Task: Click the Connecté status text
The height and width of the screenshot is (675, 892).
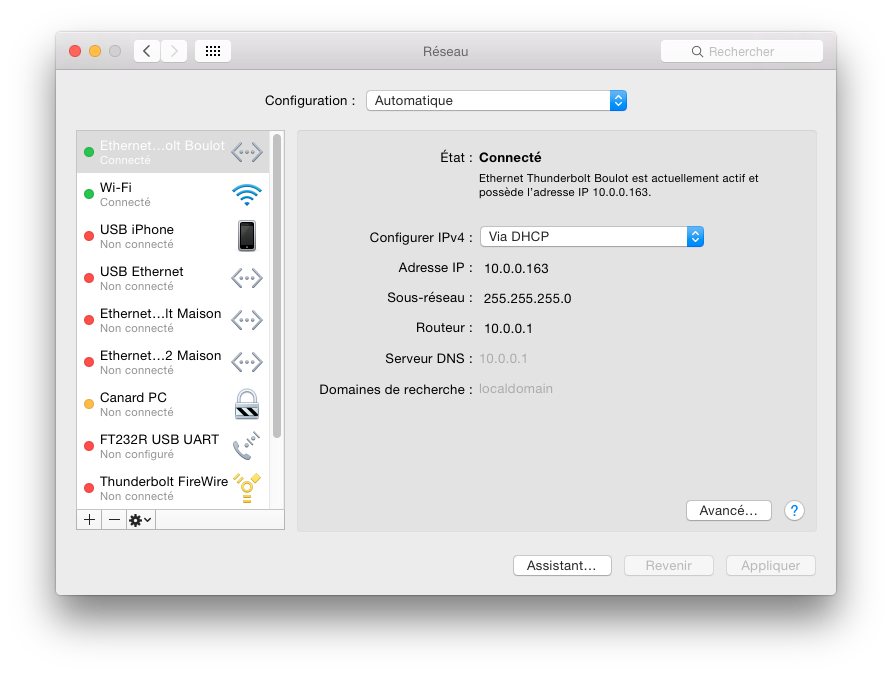Action: [510, 158]
